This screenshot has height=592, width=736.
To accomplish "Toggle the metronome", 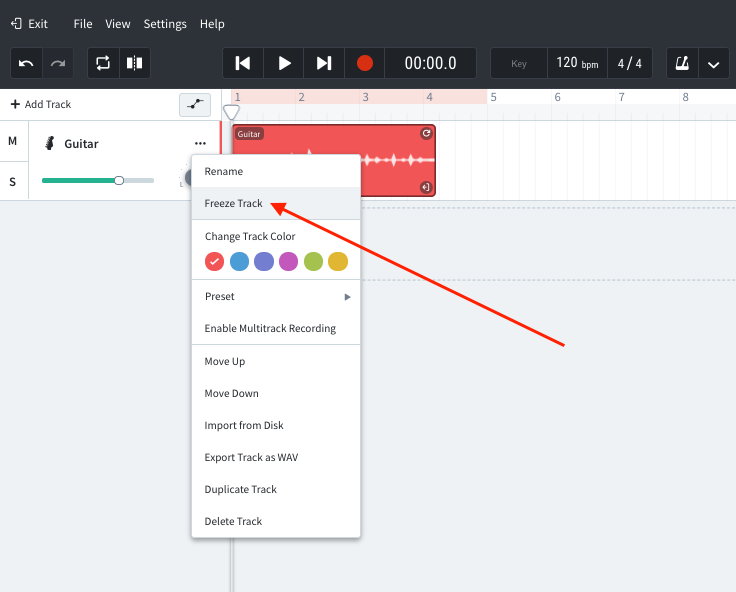I will 682,63.
